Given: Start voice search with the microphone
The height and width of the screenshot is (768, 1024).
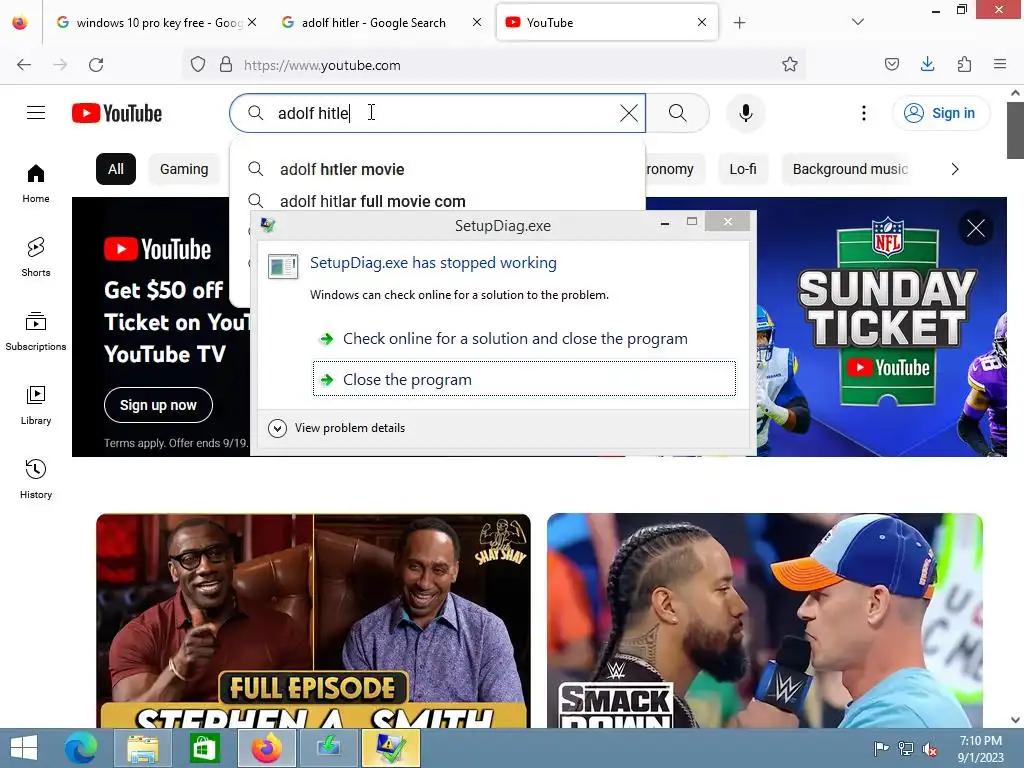Looking at the screenshot, I should tap(745, 113).
